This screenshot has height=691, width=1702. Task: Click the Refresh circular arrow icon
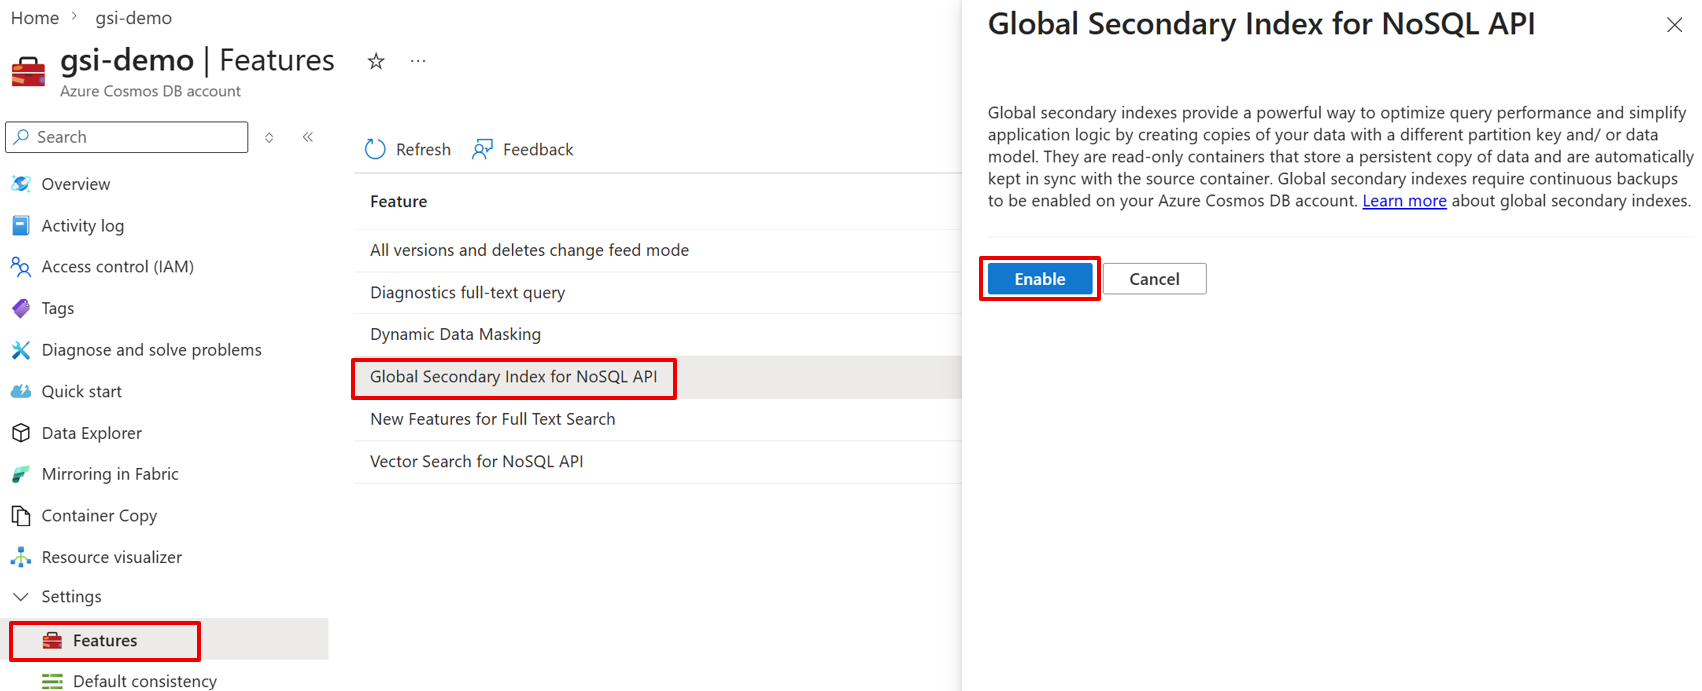(375, 149)
